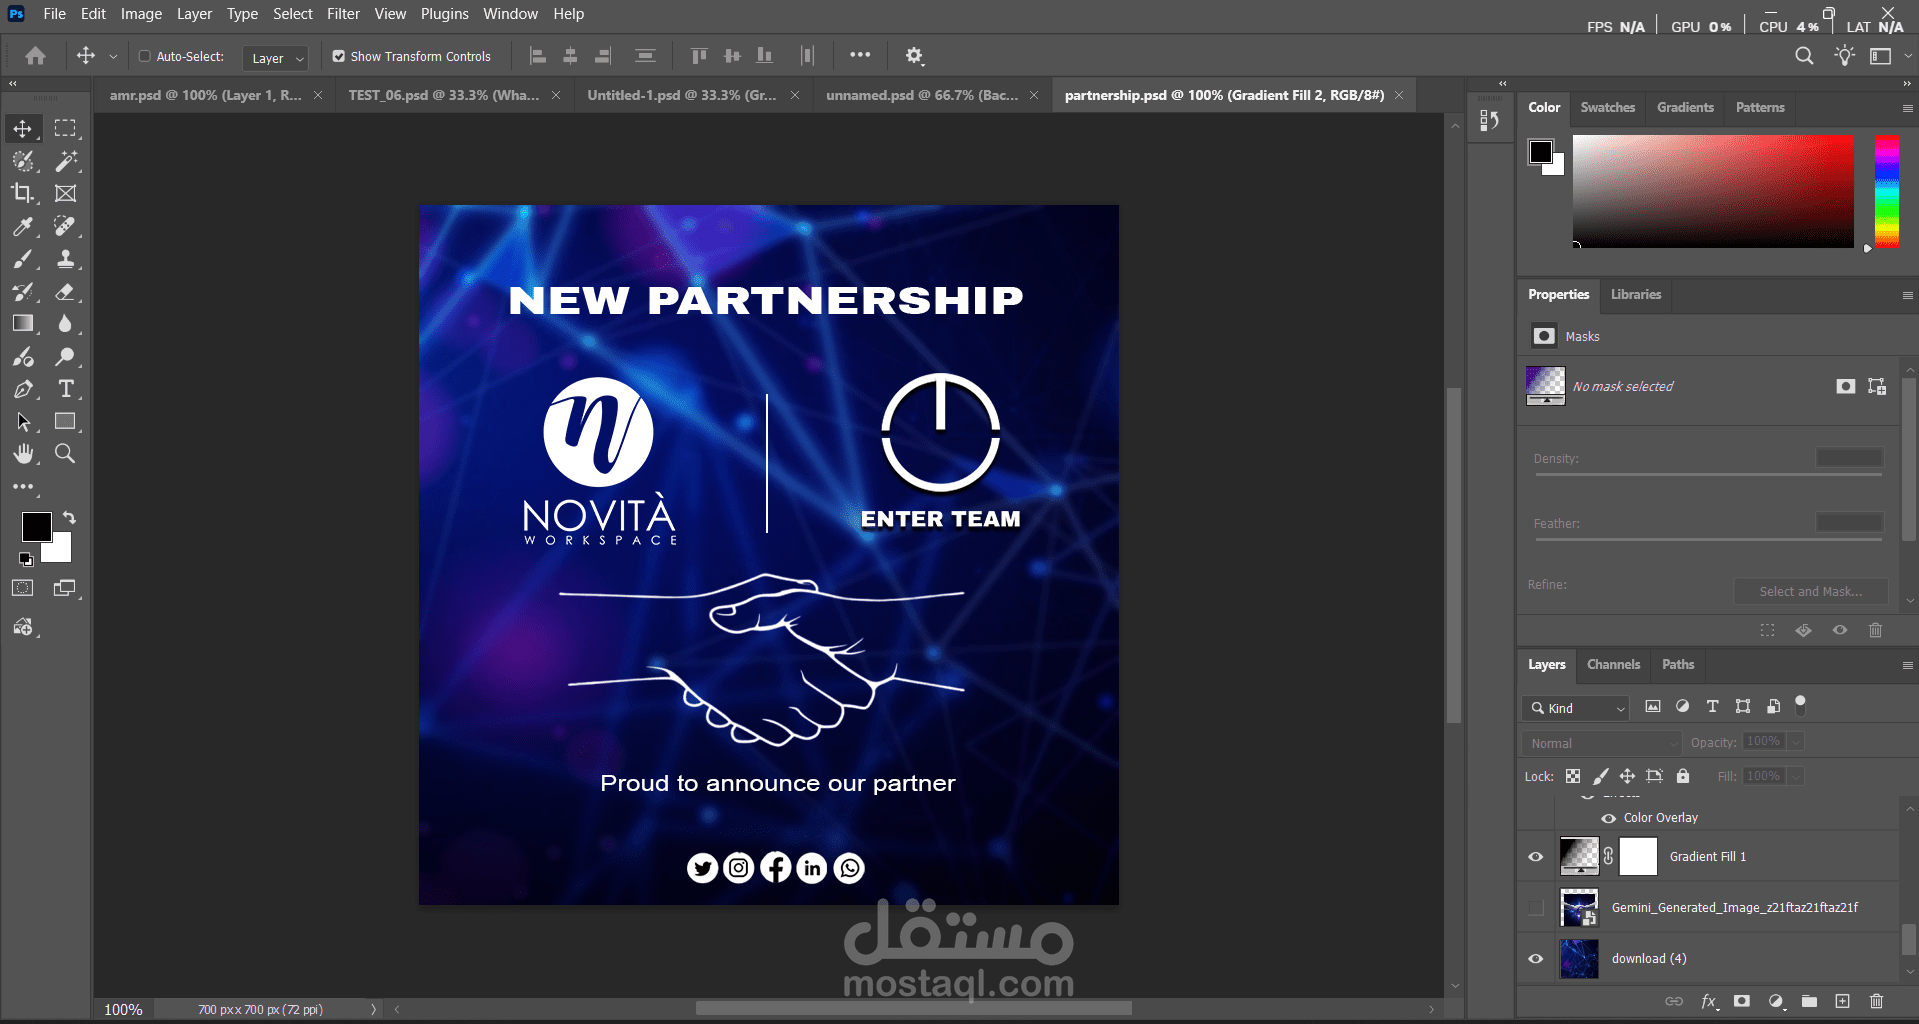The image size is (1919, 1024).
Task: Click the hue spectrum slider
Action: [1887, 191]
